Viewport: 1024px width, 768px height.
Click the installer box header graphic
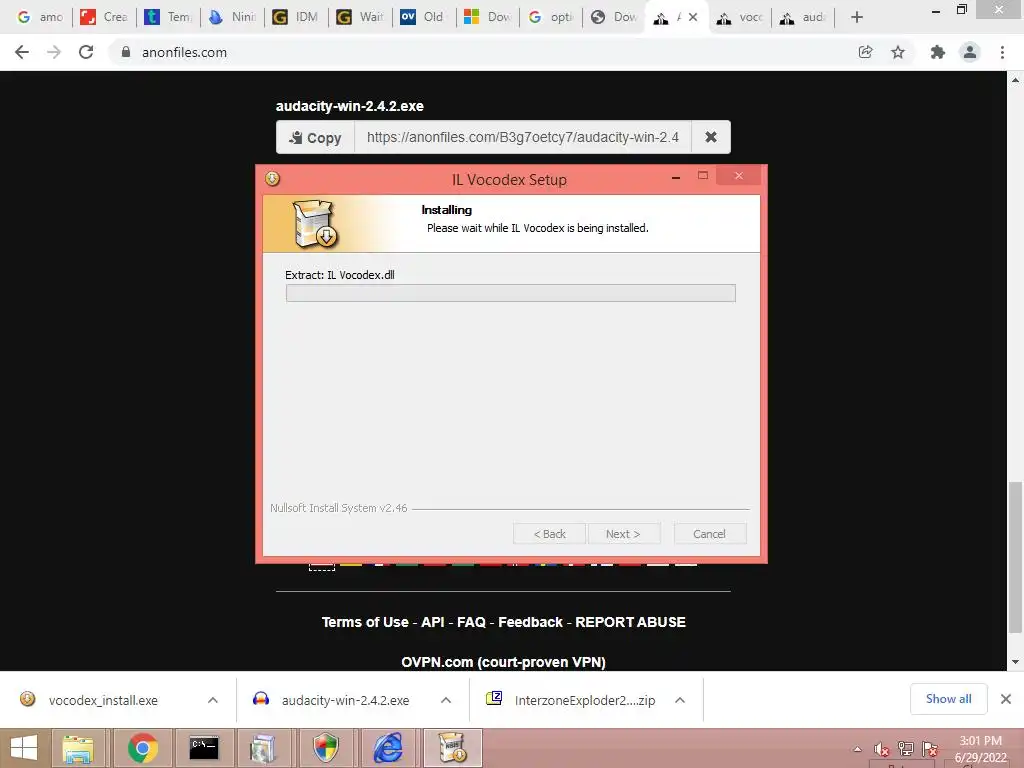pyautogui.click(x=315, y=223)
